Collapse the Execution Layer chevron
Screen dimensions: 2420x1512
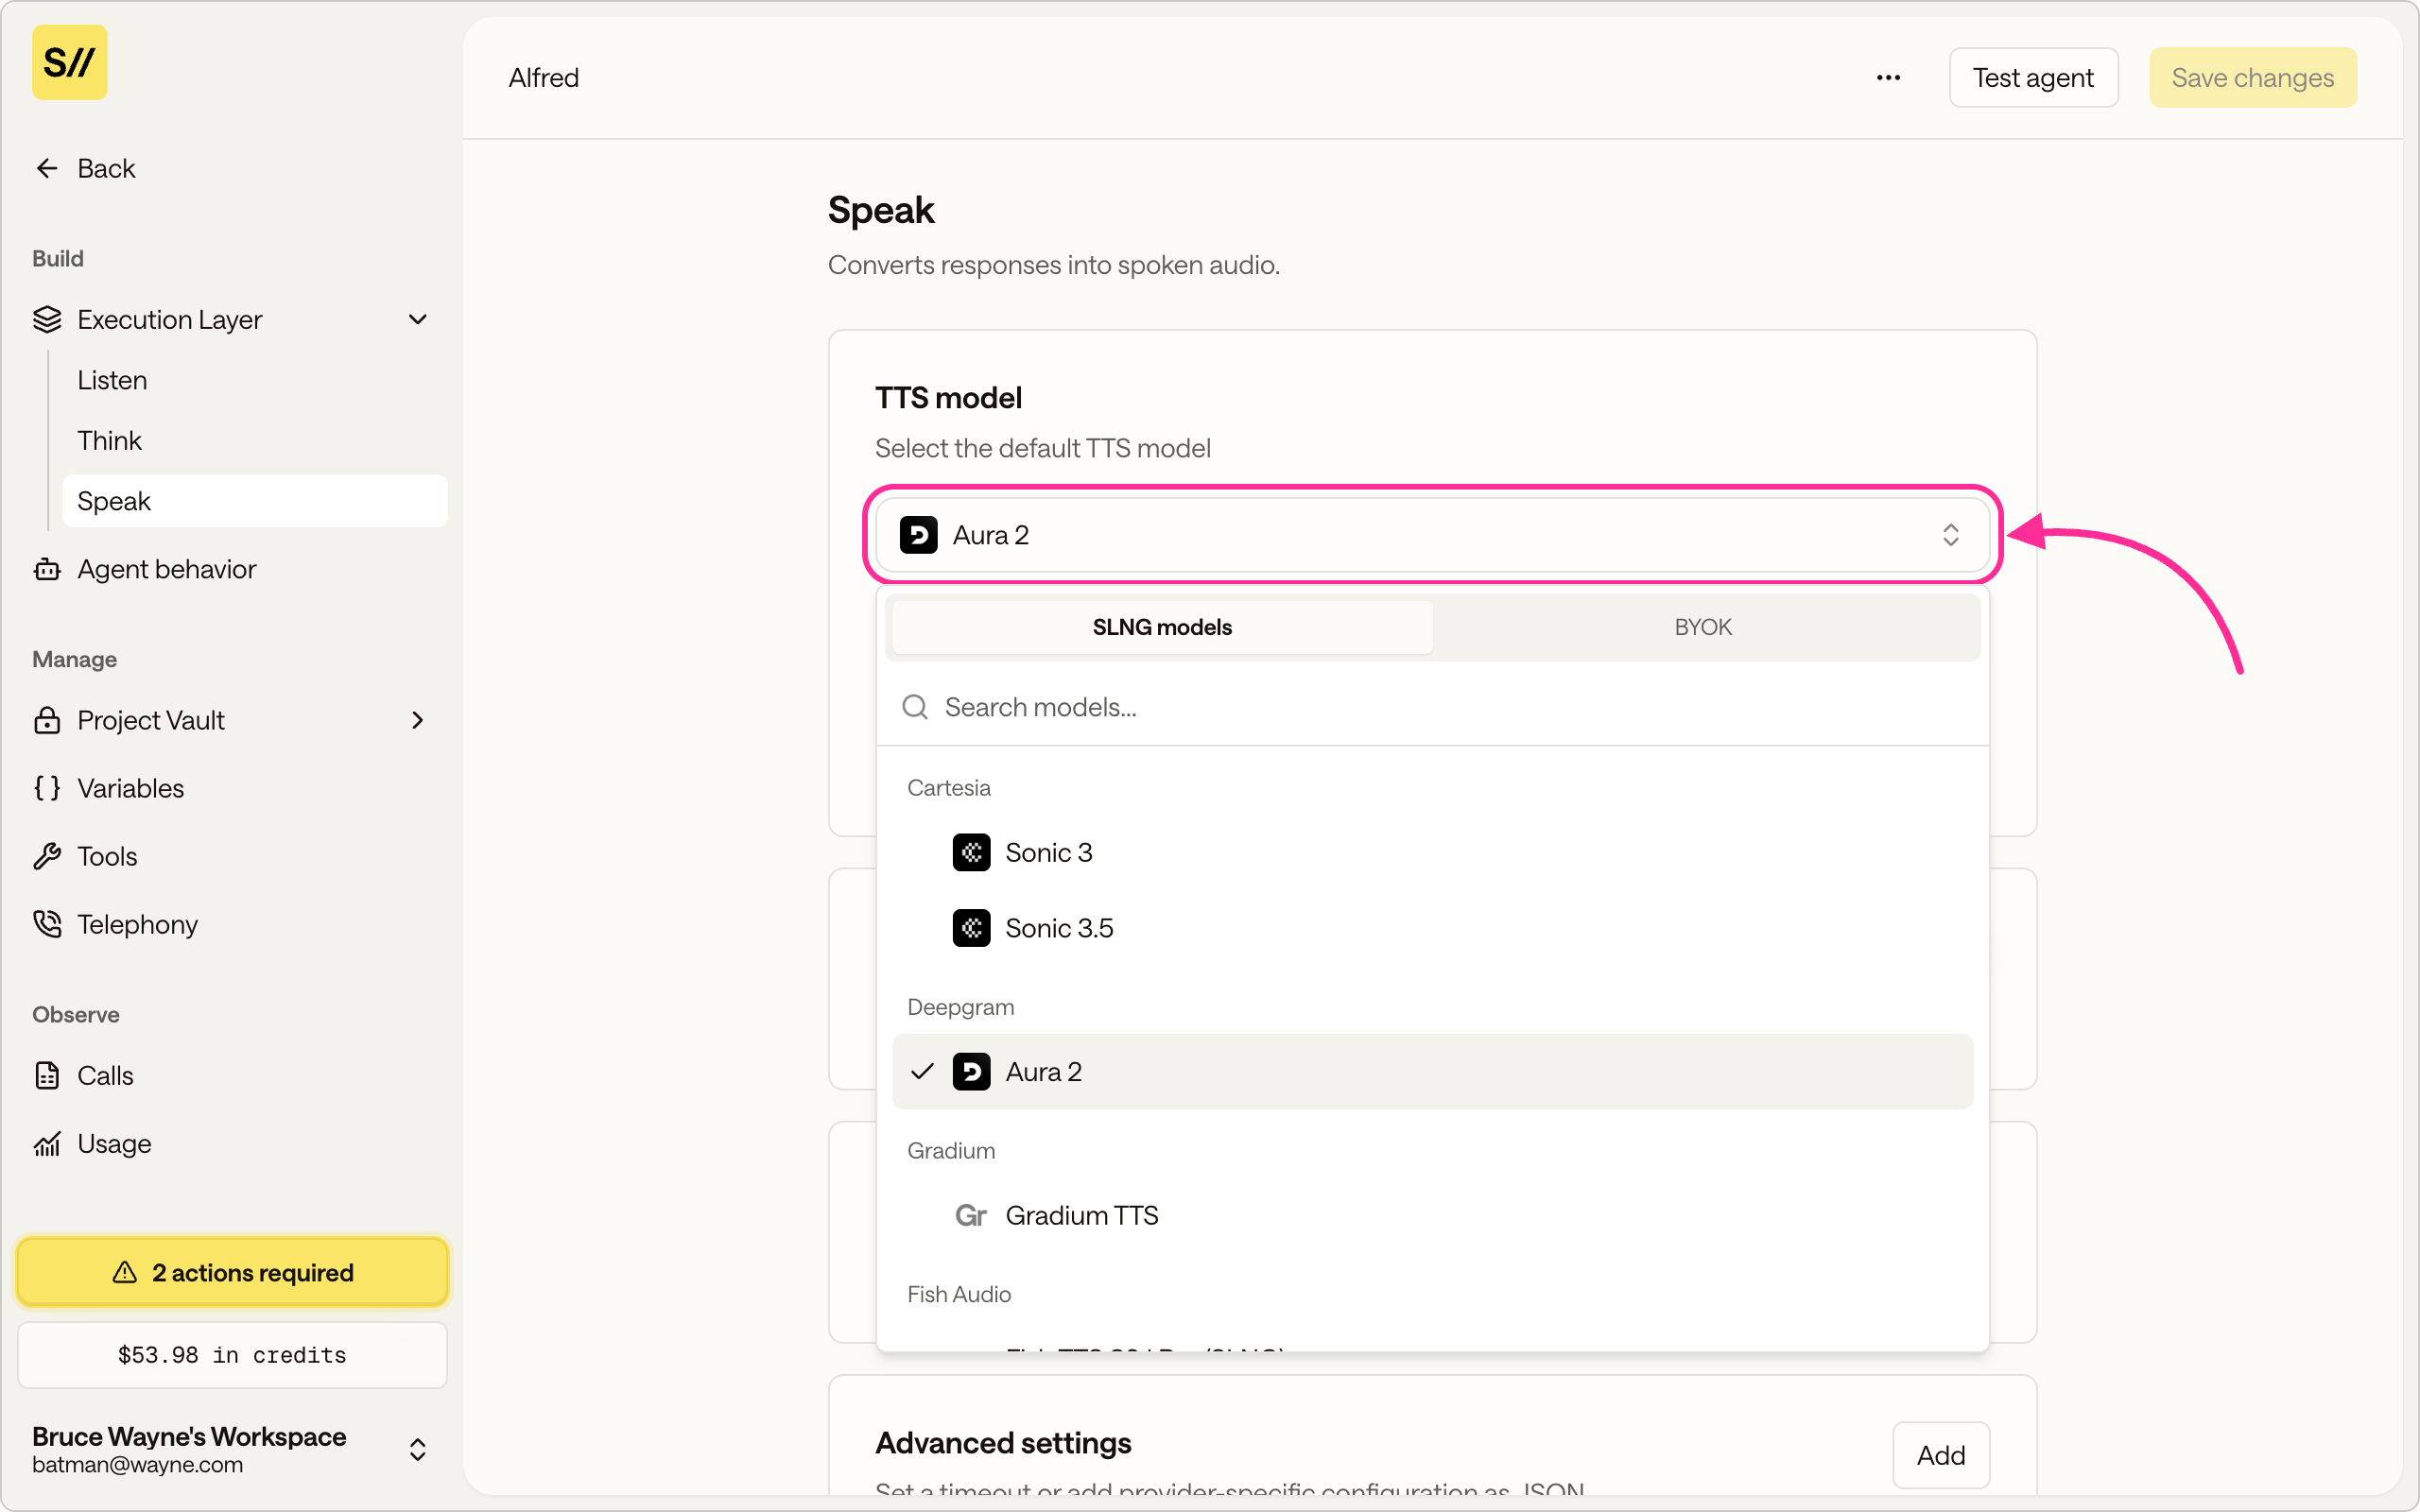point(418,319)
